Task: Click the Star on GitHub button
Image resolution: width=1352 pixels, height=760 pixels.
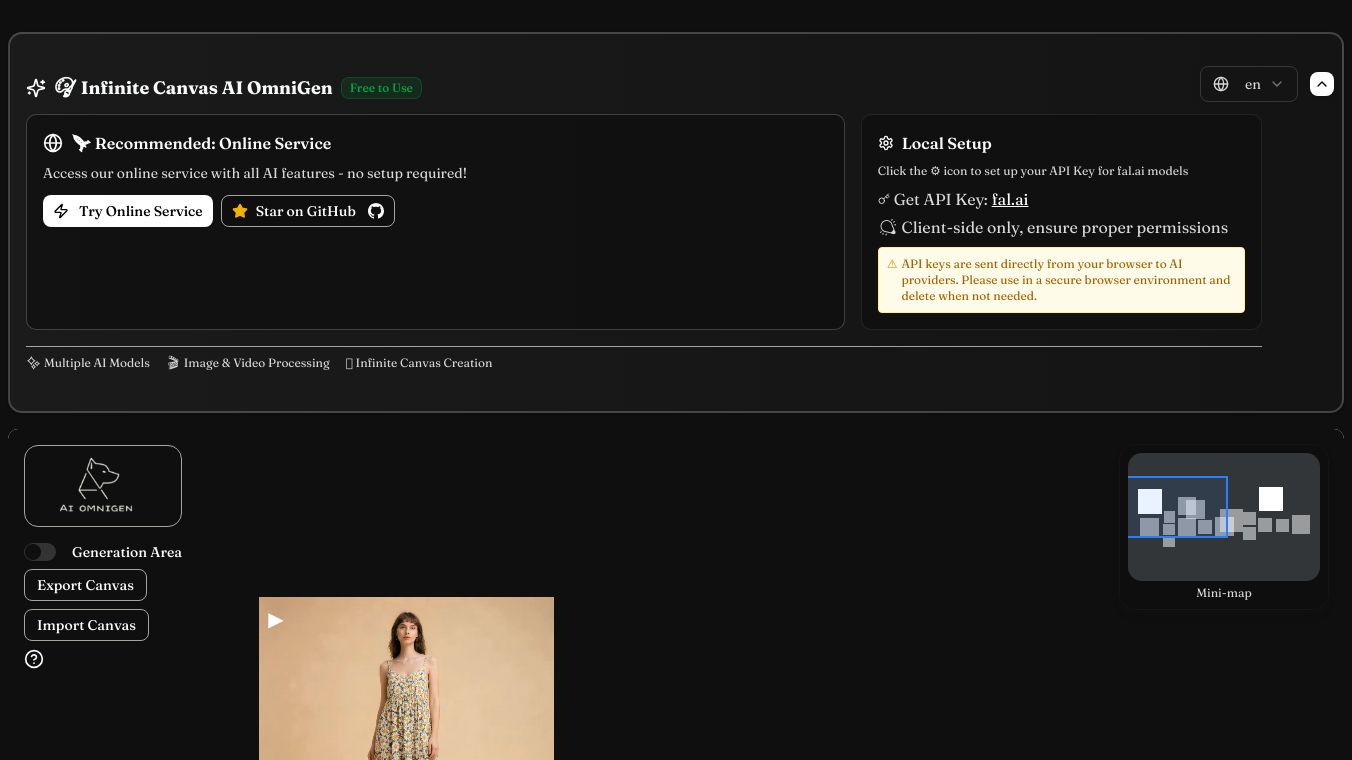Action: (308, 211)
